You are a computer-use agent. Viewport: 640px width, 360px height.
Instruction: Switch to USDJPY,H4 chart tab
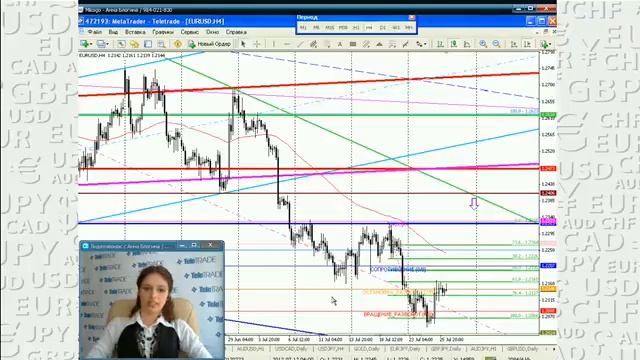tap(330, 349)
